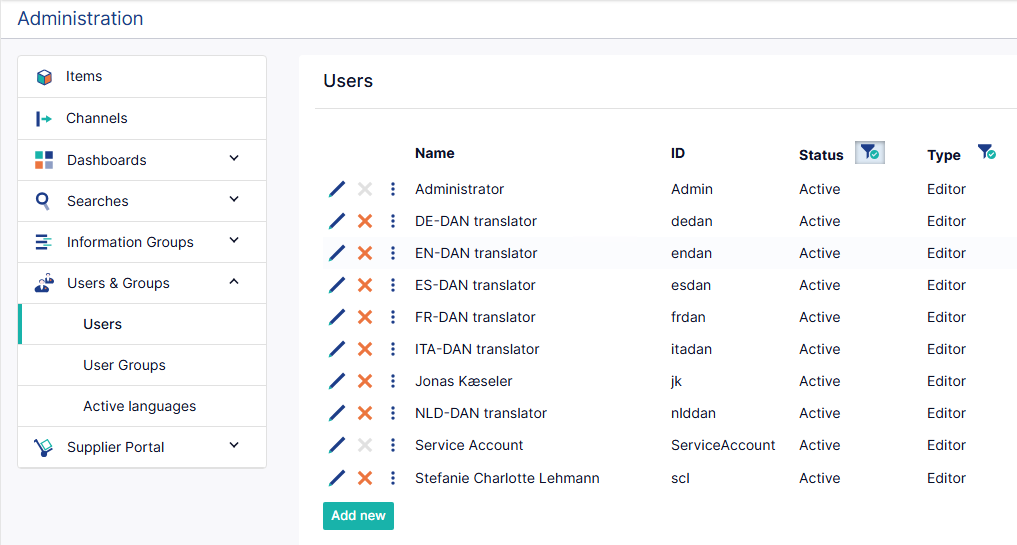Image resolution: width=1017 pixels, height=545 pixels.
Task: Delete the Jonas Kæseler user
Action: click(x=365, y=381)
